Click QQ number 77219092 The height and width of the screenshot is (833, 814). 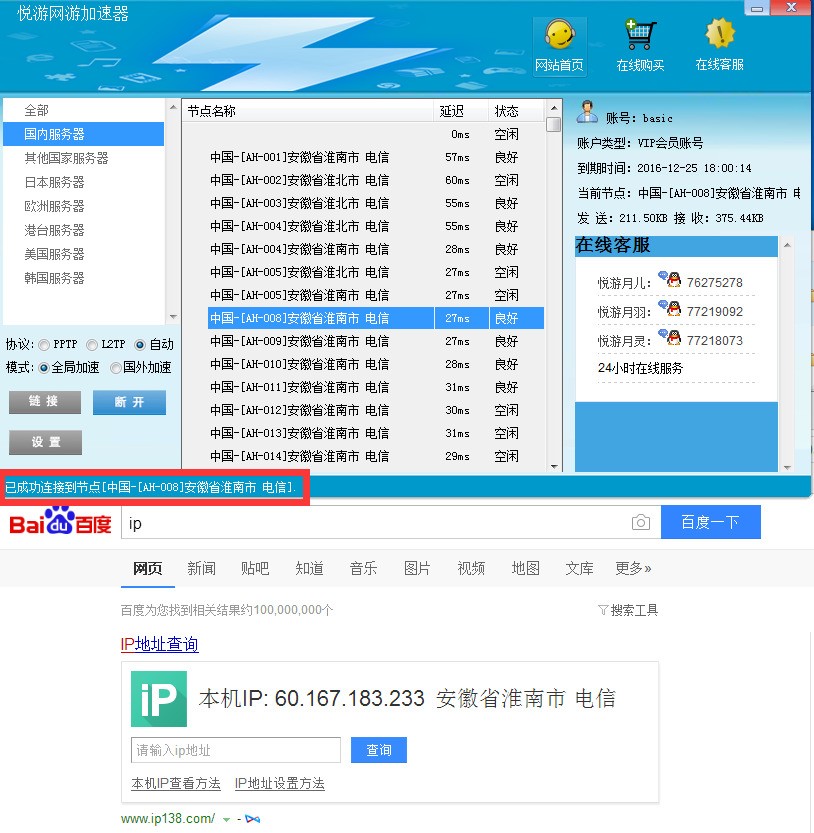715,311
